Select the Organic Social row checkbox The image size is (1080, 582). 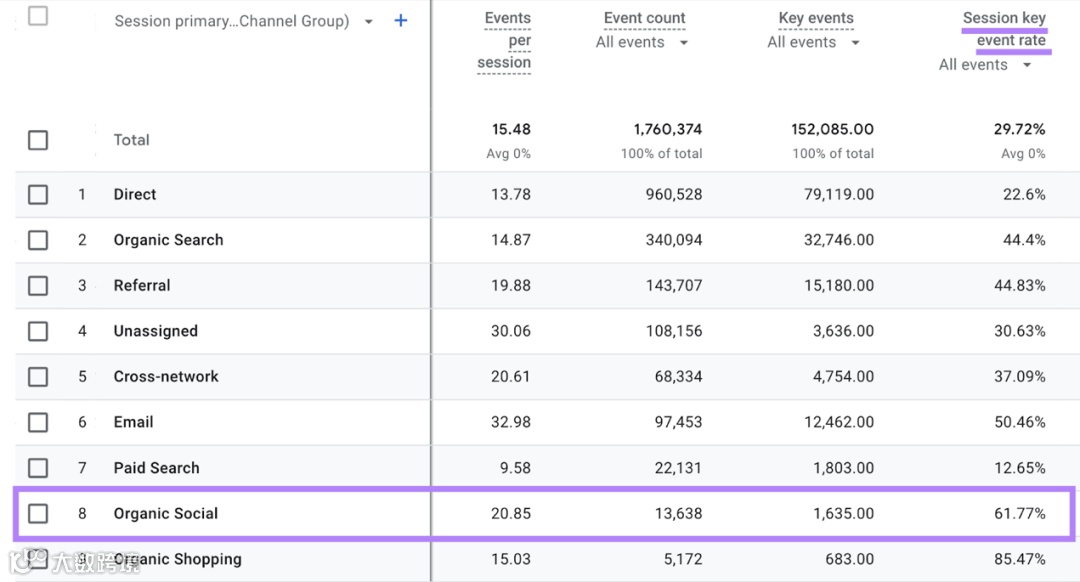[38, 514]
